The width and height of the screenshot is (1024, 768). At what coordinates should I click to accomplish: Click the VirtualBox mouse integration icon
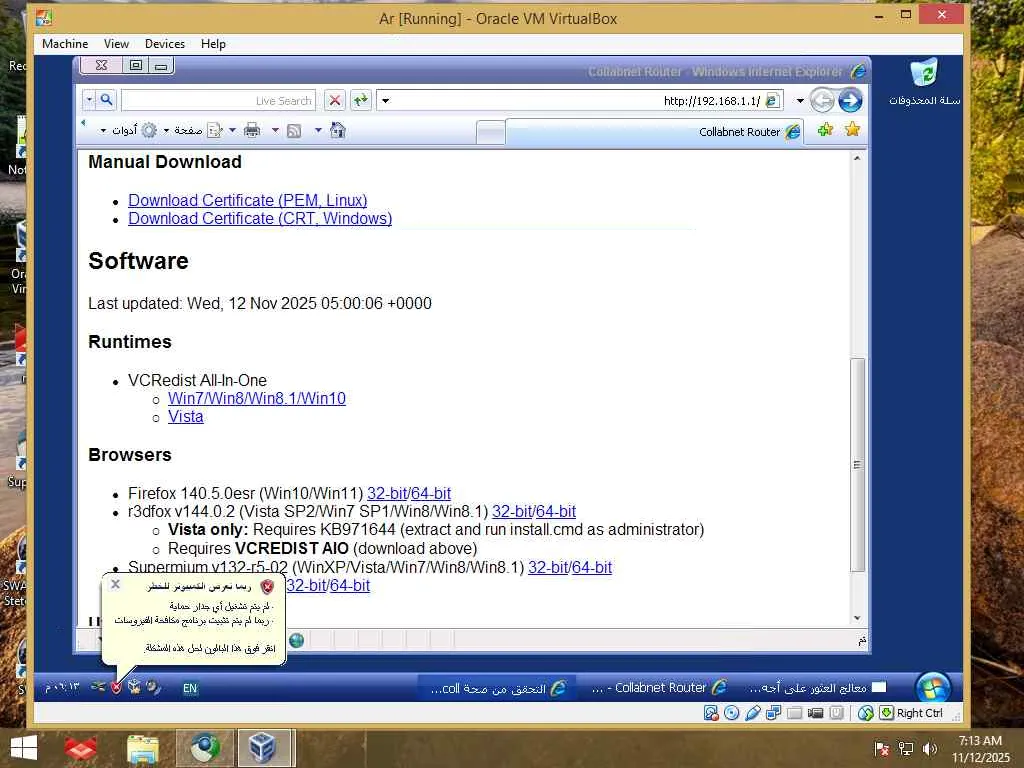[x=865, y=713]
